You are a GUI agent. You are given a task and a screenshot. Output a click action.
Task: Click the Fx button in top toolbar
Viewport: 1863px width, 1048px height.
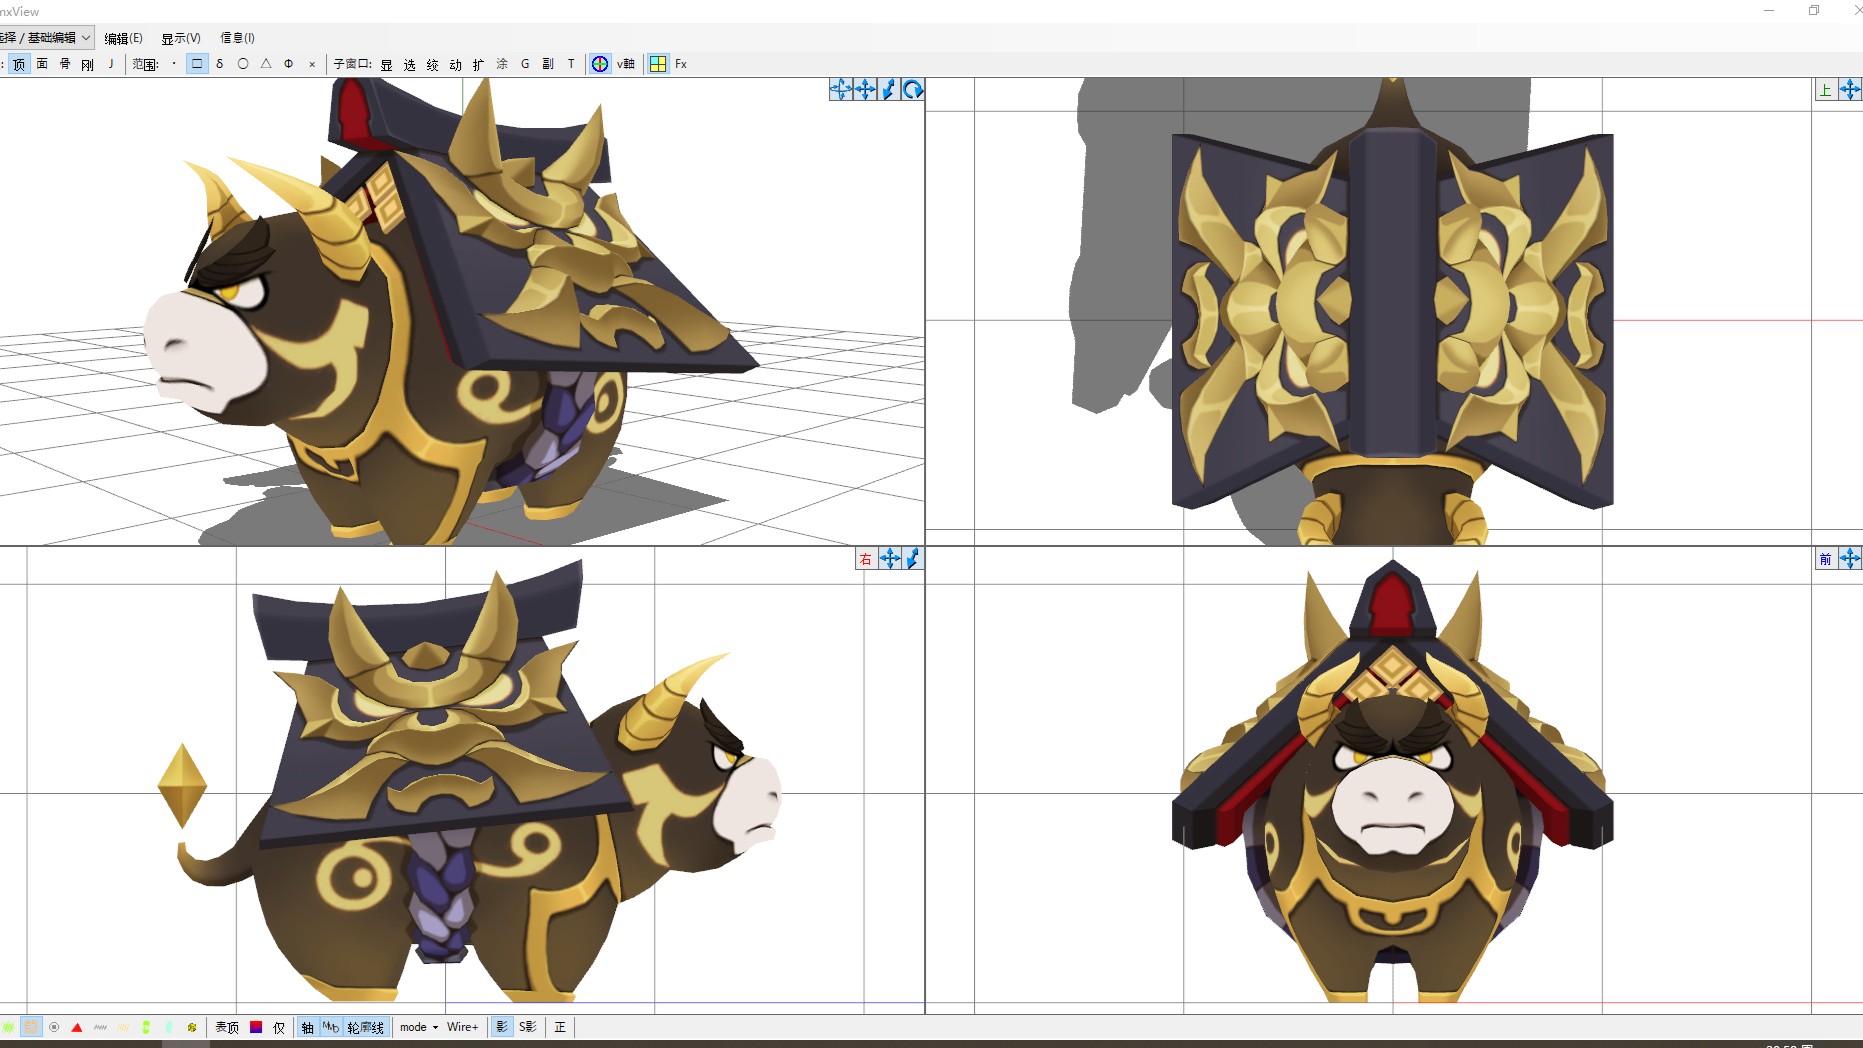(681, 64)
